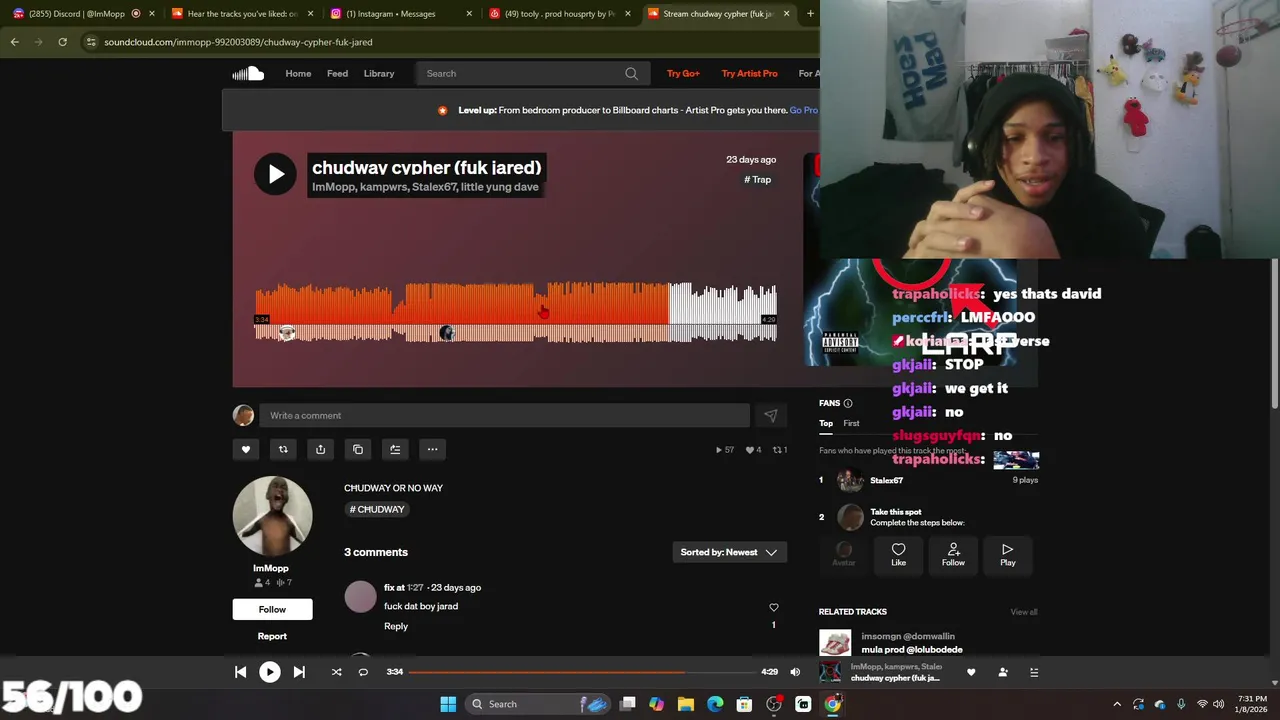Send the comment with the arrow icon
1280x720 pixels.
pyautogui.click(x=770, y=415)
